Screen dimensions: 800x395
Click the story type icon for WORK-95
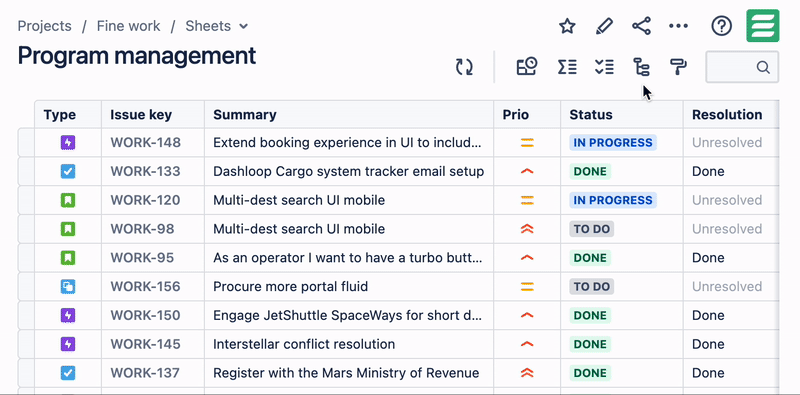click(68, 258)
